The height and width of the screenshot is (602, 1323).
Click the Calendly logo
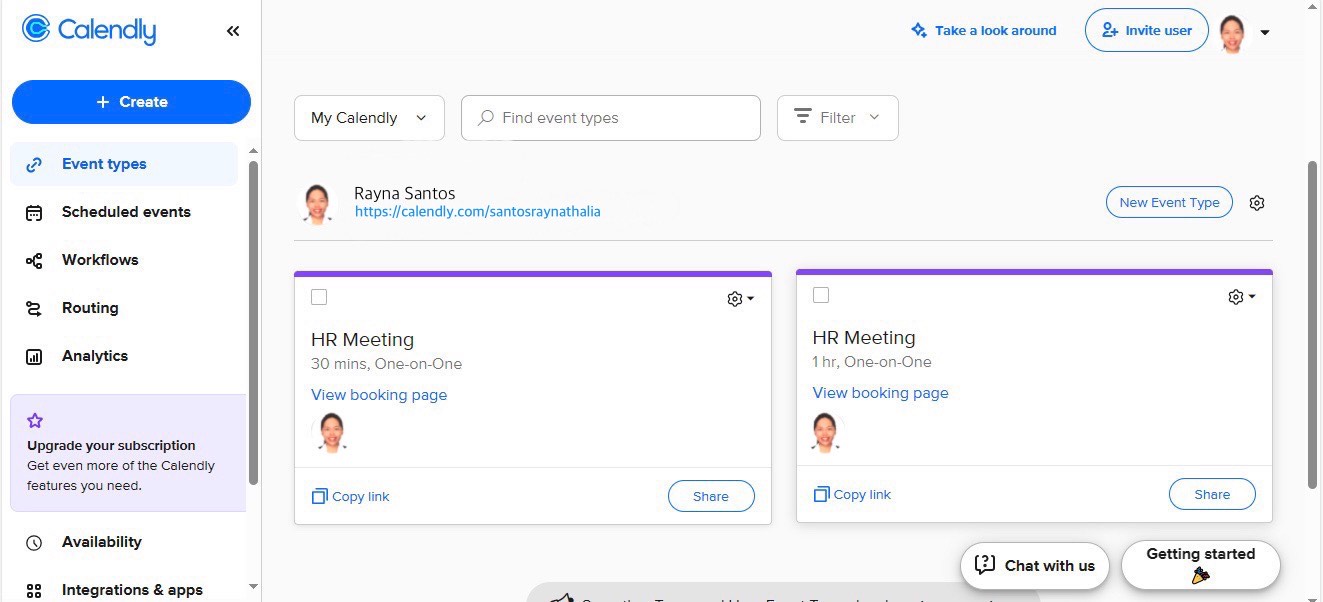click(89, 30)
